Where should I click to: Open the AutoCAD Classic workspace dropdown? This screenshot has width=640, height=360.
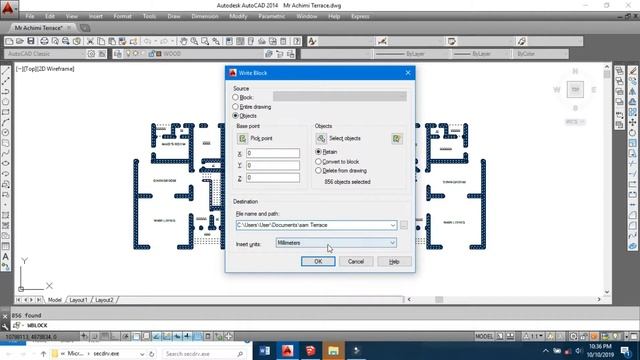tap(44, 54)
